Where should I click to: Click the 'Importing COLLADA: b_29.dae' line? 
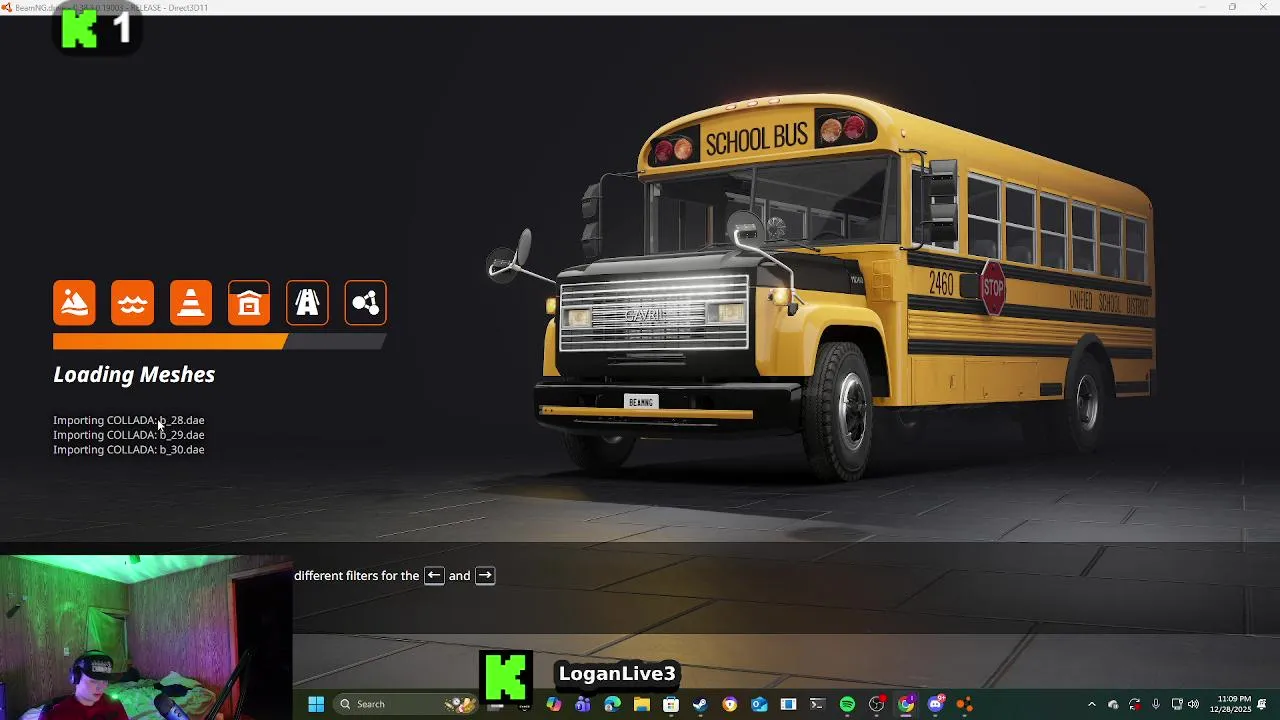point(129,435)
